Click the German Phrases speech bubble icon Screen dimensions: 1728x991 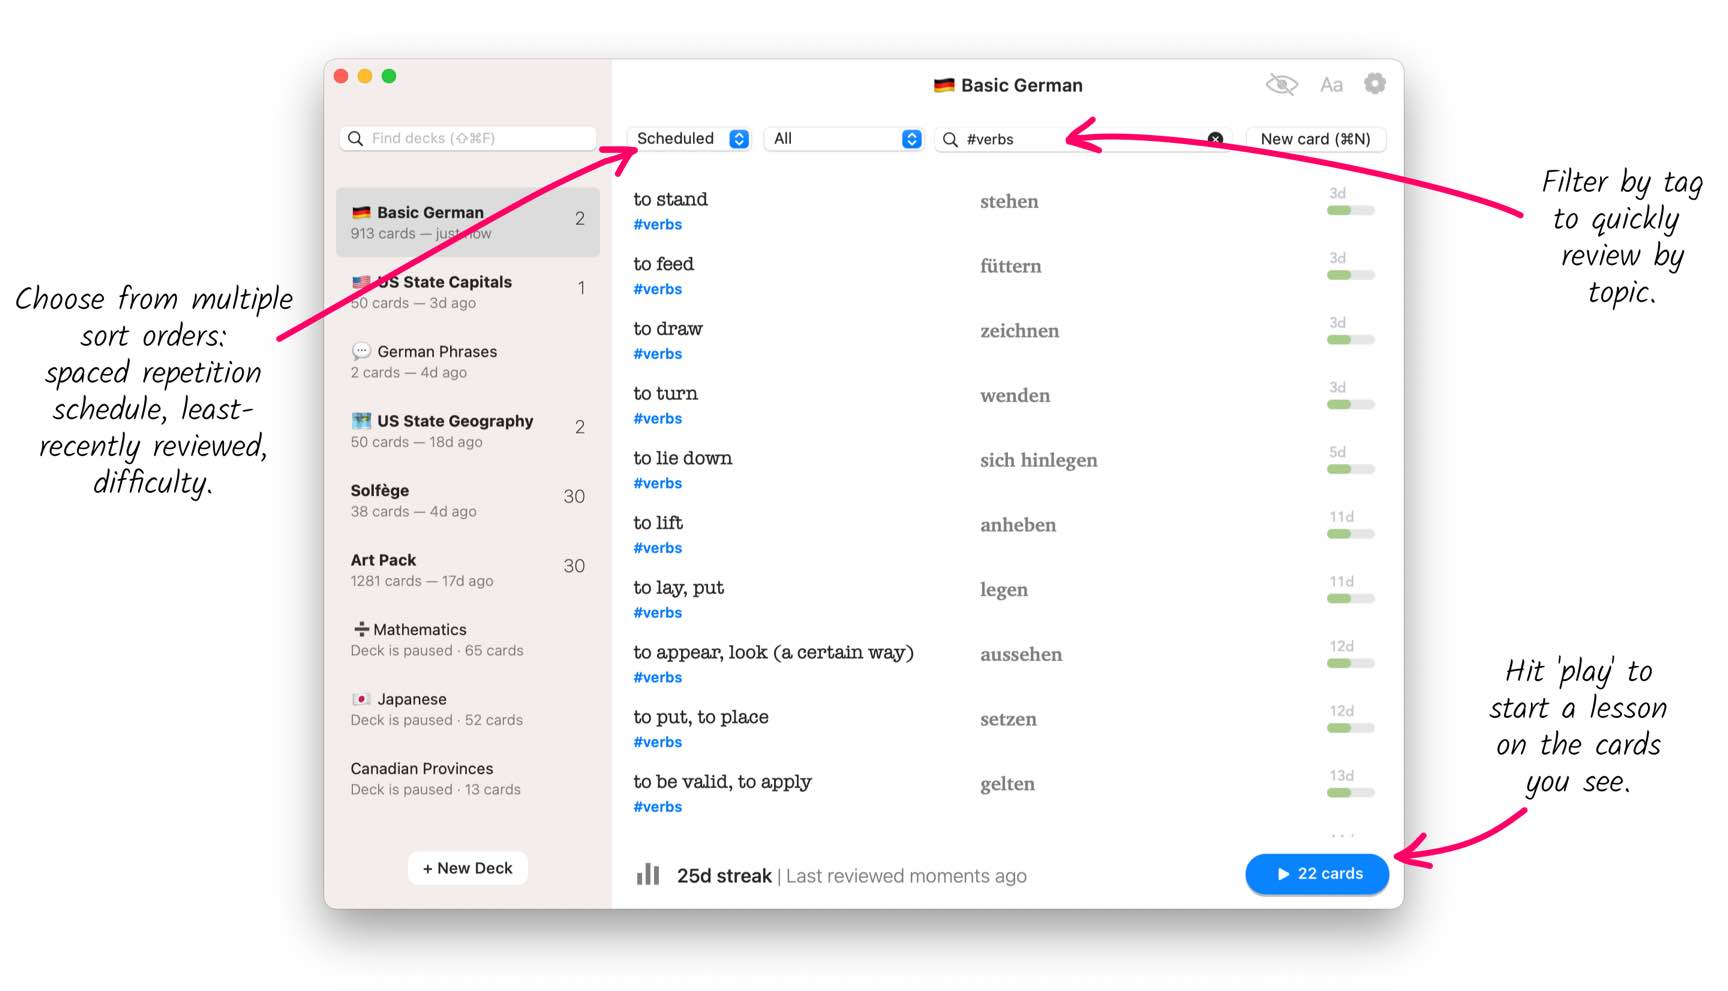[x=361, y=351]
